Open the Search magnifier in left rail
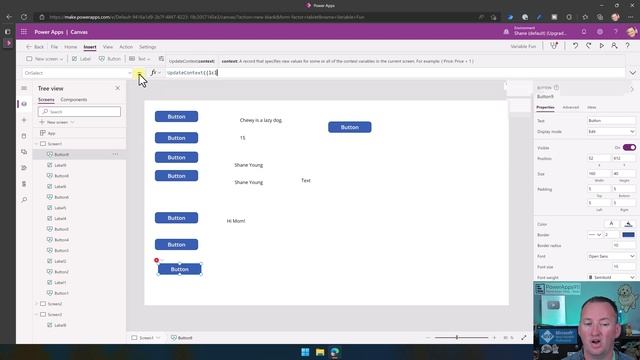The image size is (640, 360). coord(24,200)
